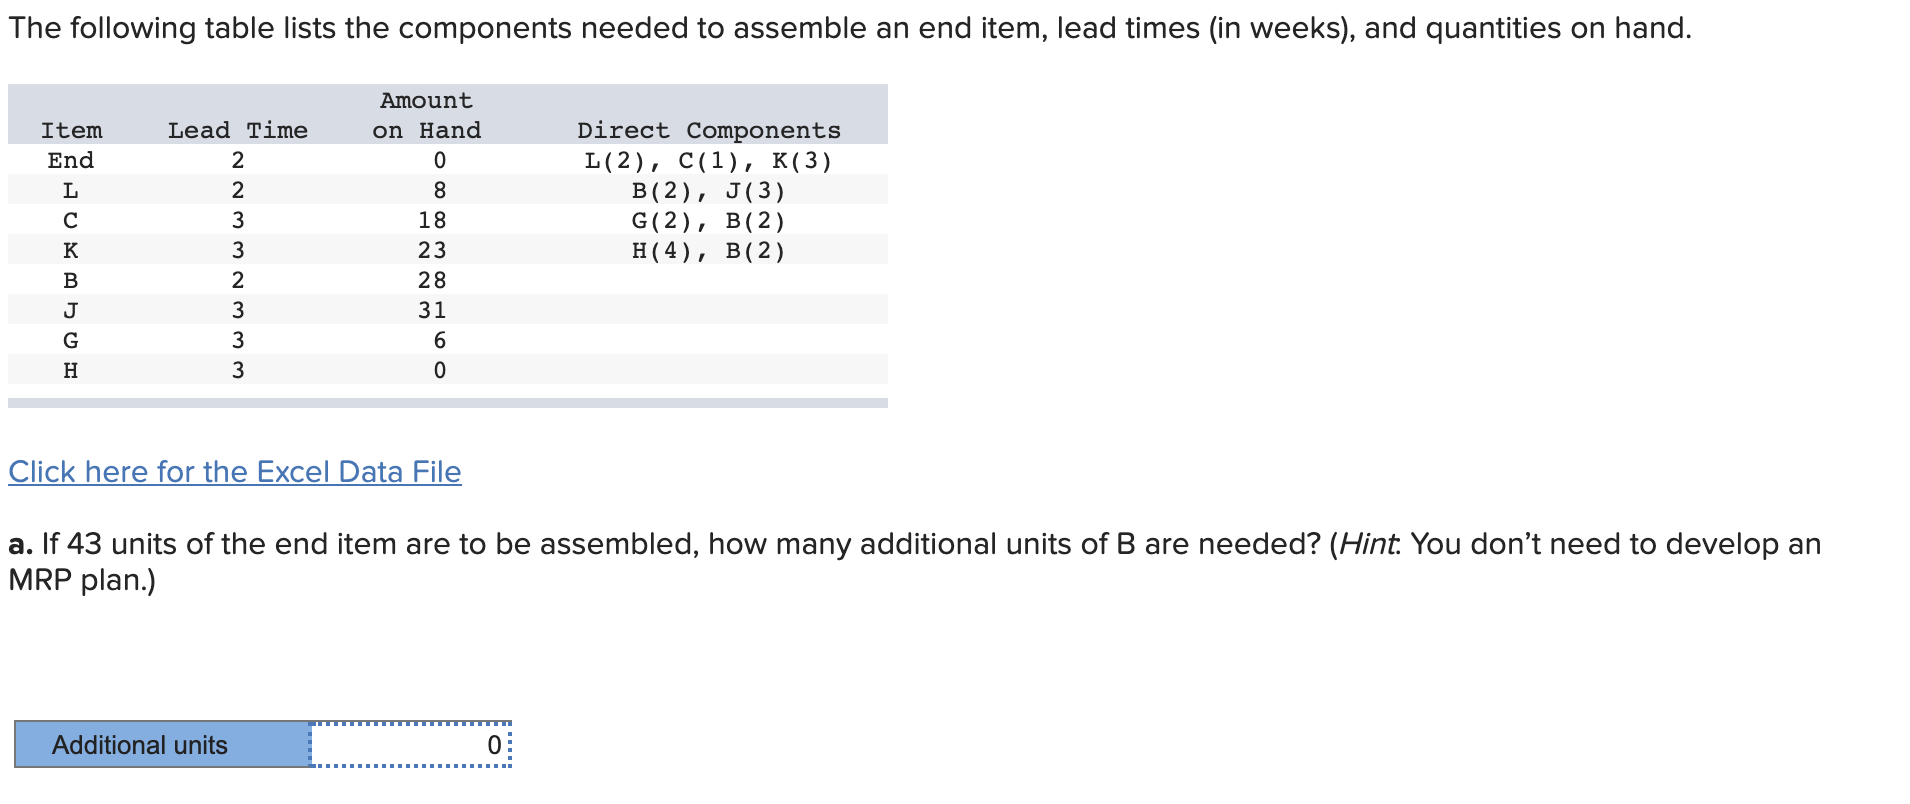1910x804 pixels.
Task: Click the Amount on Hand column header
Action: pos(426,115)
